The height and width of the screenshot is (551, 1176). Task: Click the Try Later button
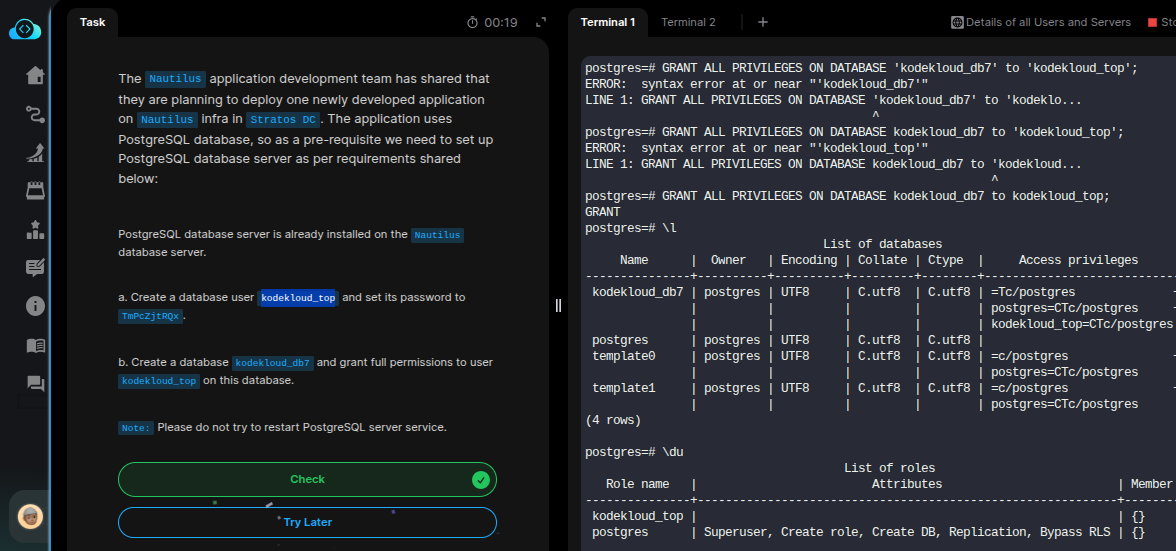click(307, 522)
